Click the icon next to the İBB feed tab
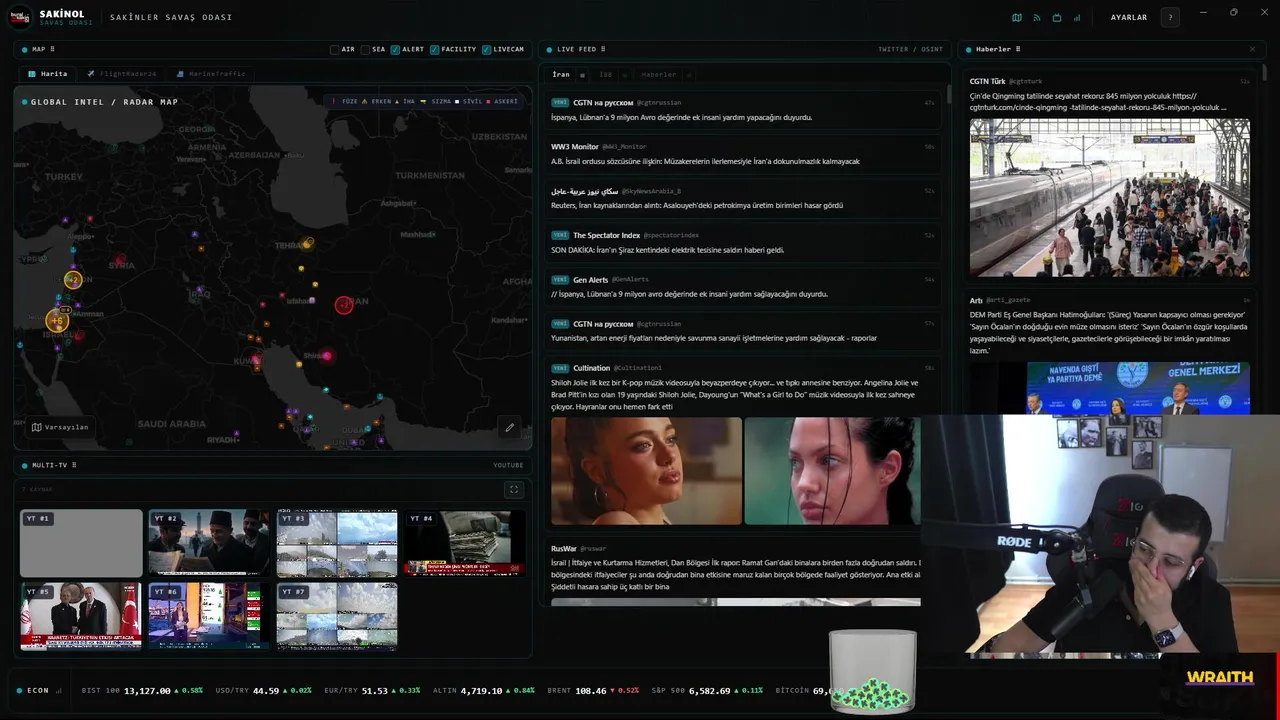 coord(625,75)
